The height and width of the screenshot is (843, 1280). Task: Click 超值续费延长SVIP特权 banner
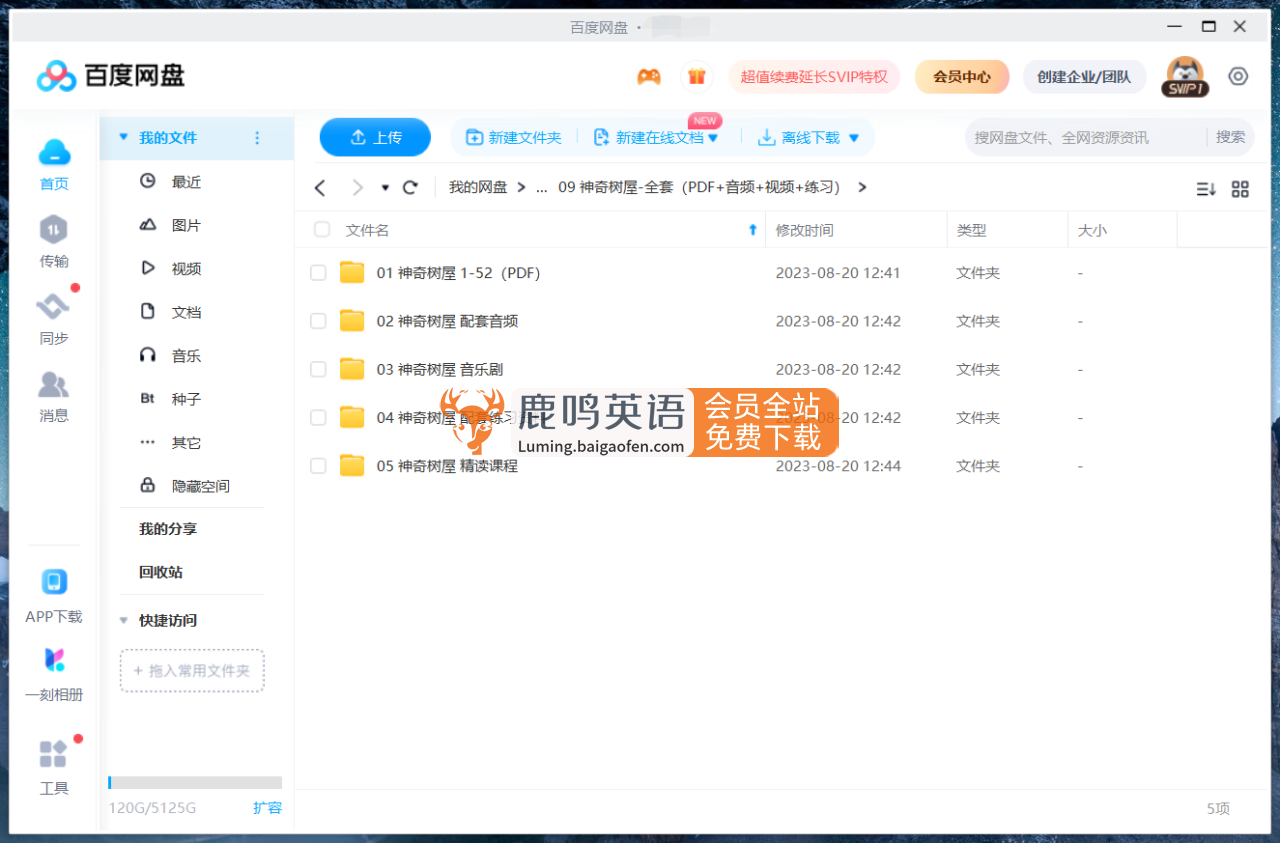[814, 77]
